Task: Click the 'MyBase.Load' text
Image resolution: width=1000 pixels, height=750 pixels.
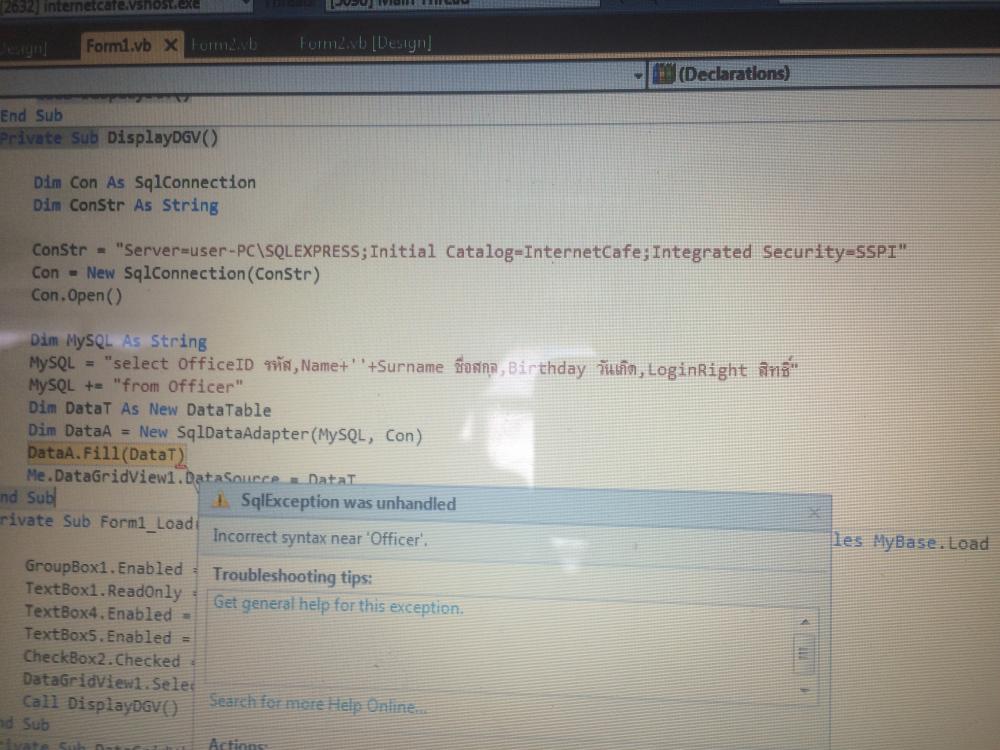Action: pyautogui.click(x=930, y=543)
